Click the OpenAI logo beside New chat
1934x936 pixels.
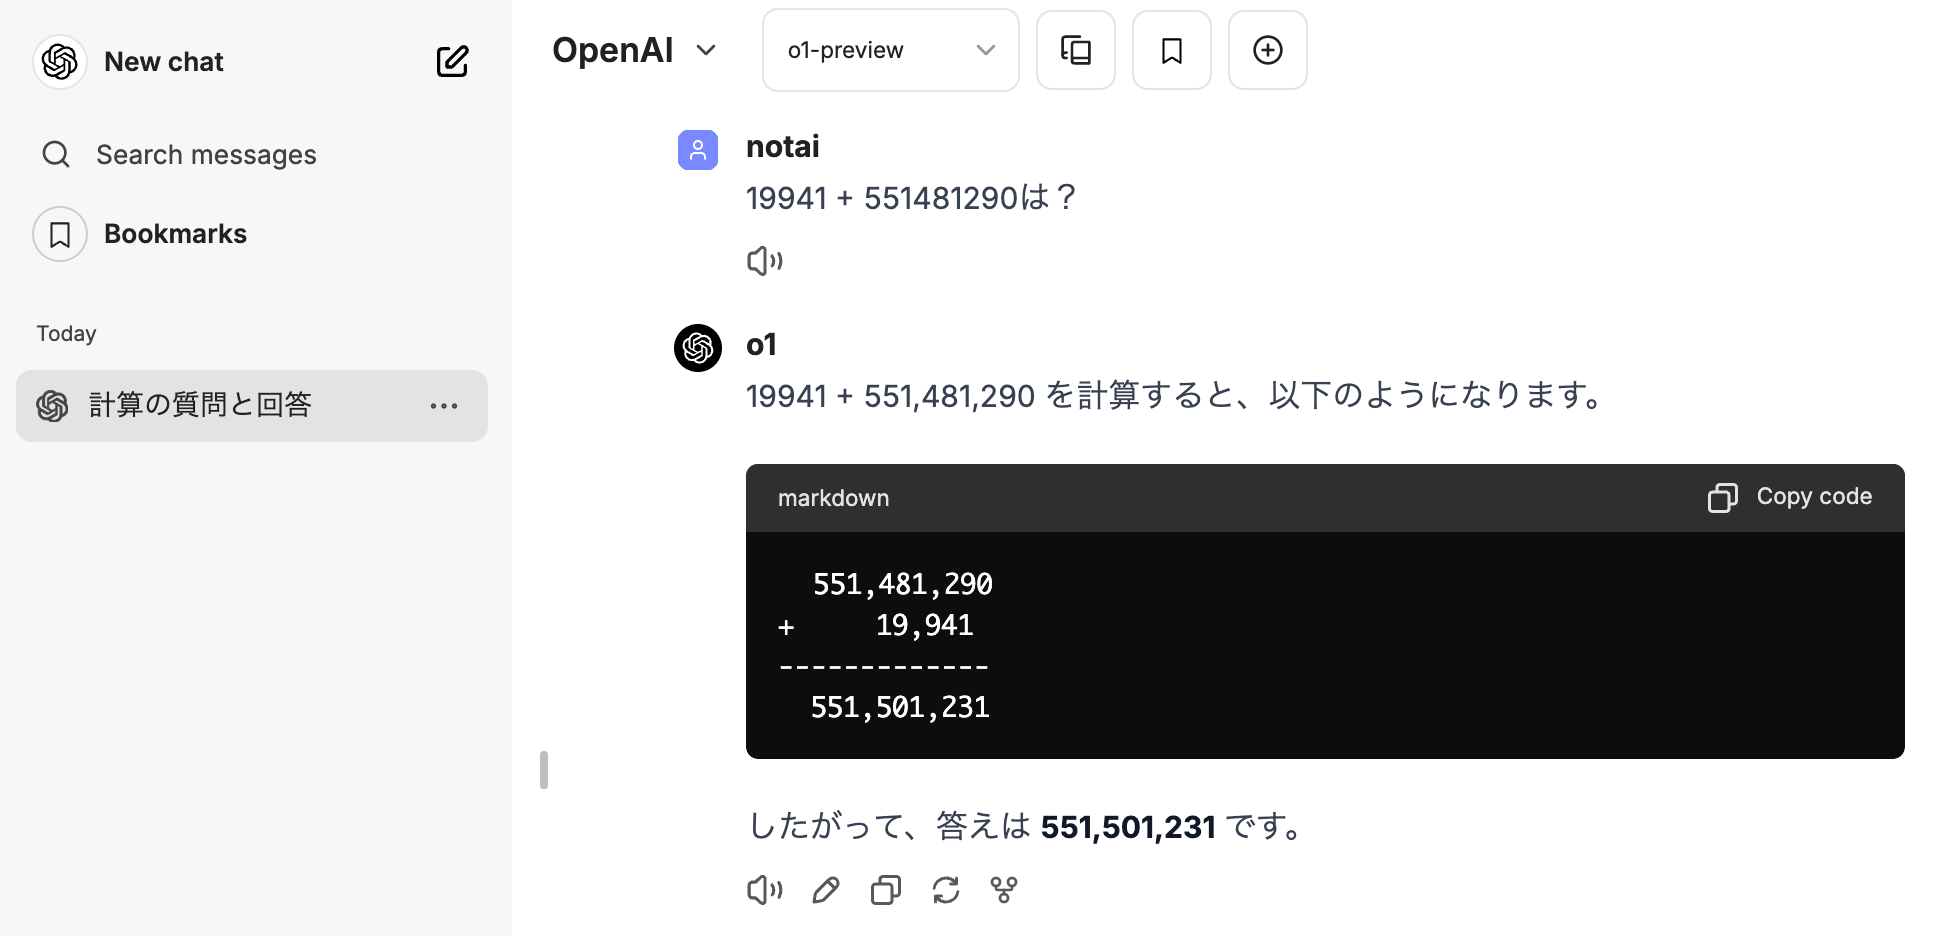(x=60, y=62)
